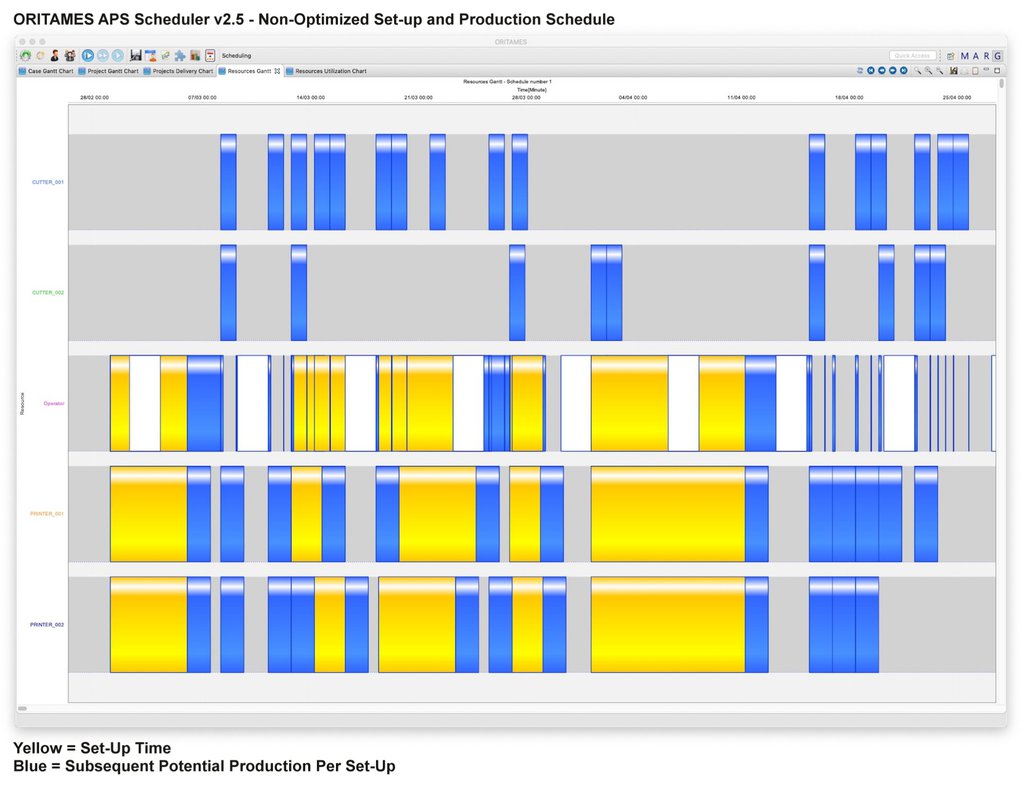Open the blue puzzle piece plugin icon
This screenshot has width=1024, height=797.
coord(180,56)
